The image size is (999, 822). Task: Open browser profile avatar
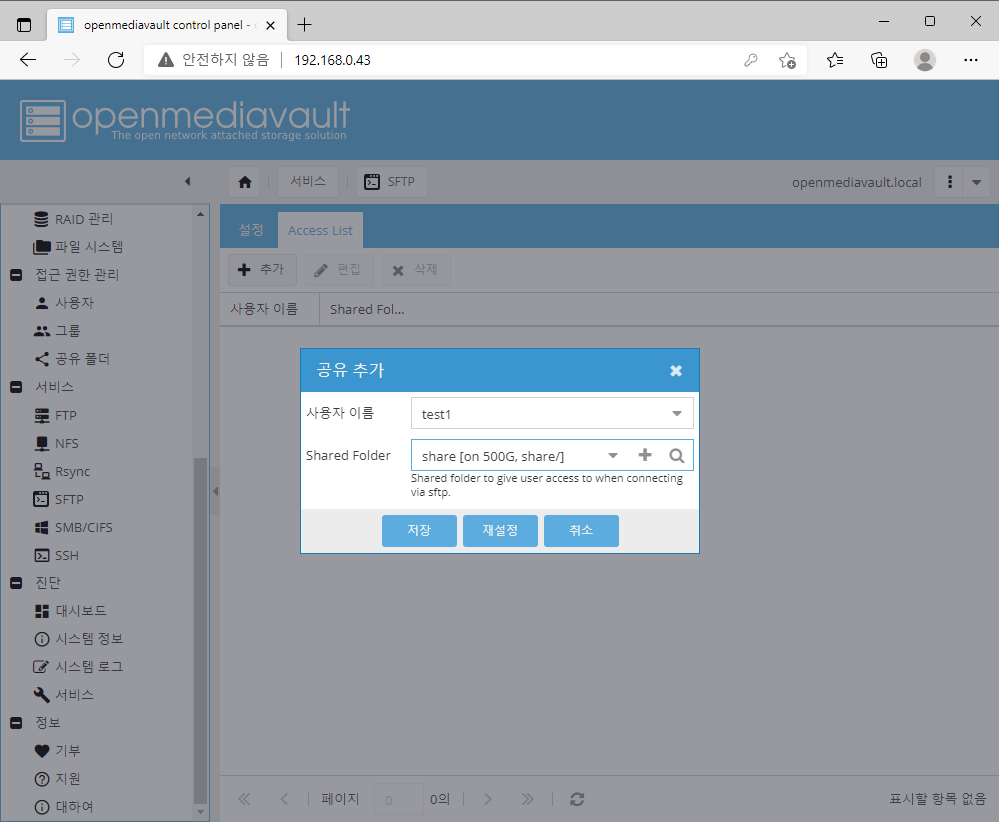point(924,61)
